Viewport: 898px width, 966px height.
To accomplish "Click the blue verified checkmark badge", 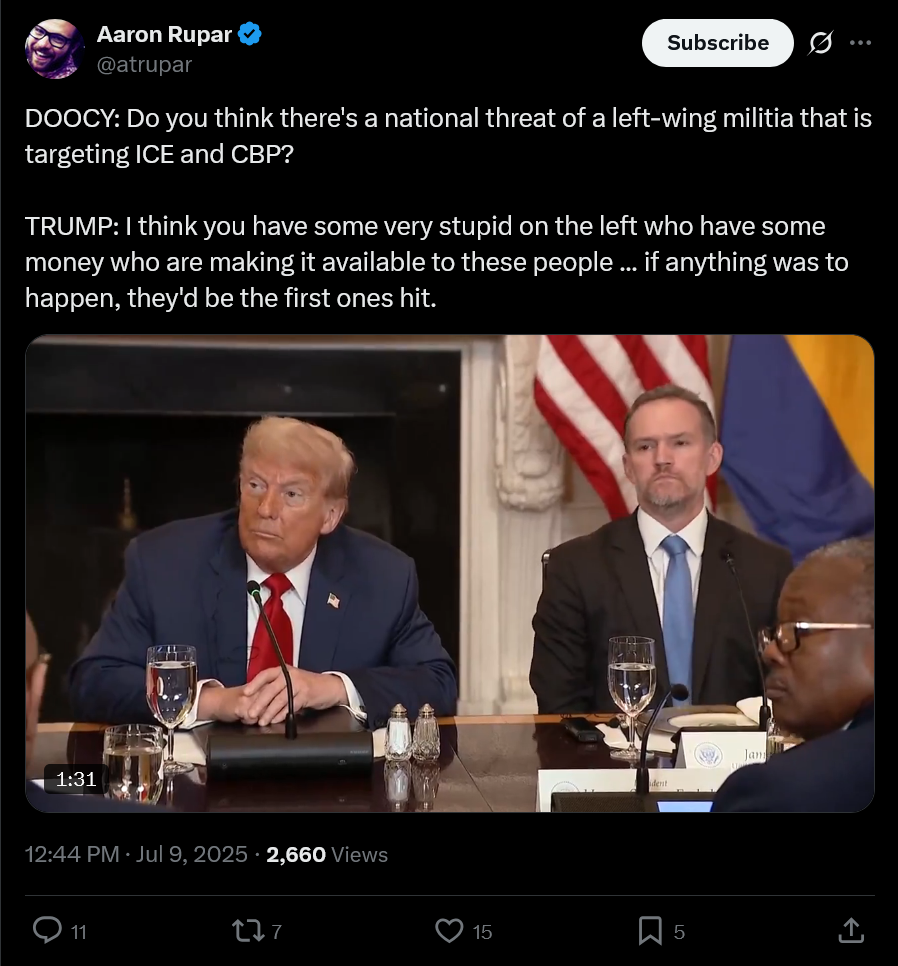I will pyautogui.click(x=250, y=34).
